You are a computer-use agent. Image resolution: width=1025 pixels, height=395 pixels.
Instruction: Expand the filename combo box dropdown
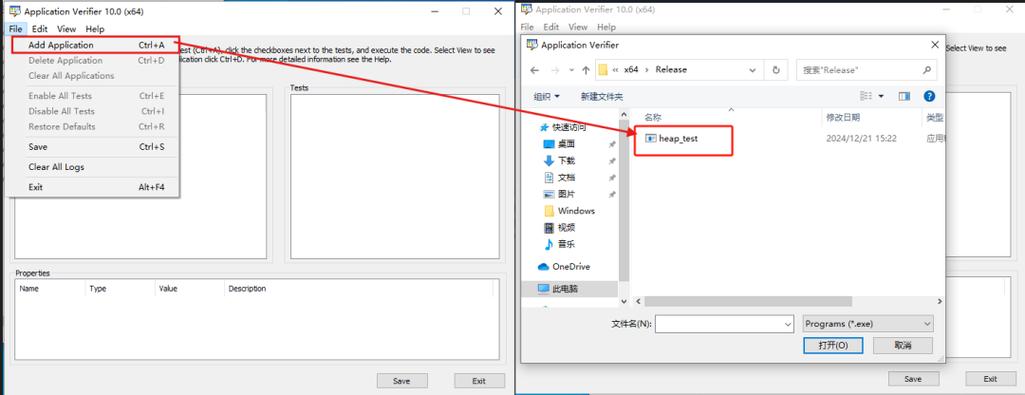click(788, 324)
